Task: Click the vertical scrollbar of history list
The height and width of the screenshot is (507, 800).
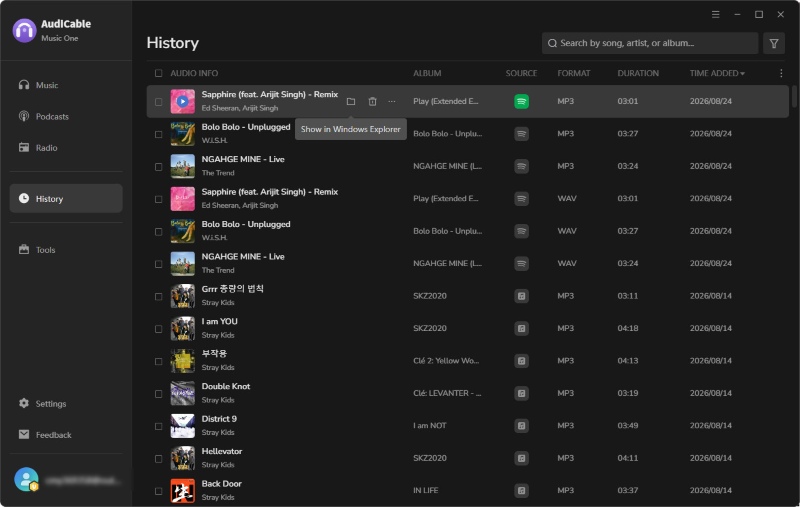Action: [794, 97]
